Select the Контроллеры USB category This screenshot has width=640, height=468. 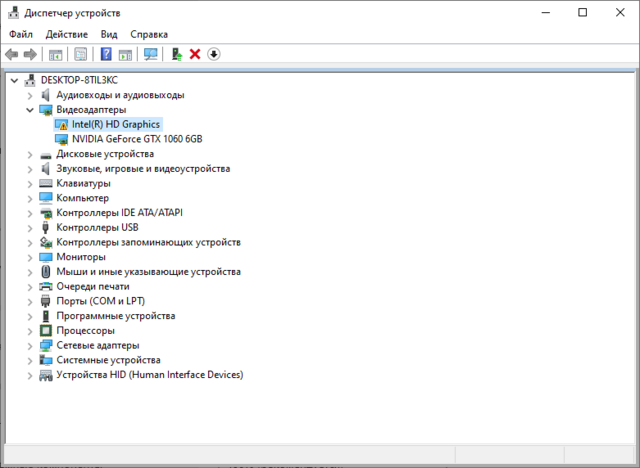click(97, 227)
